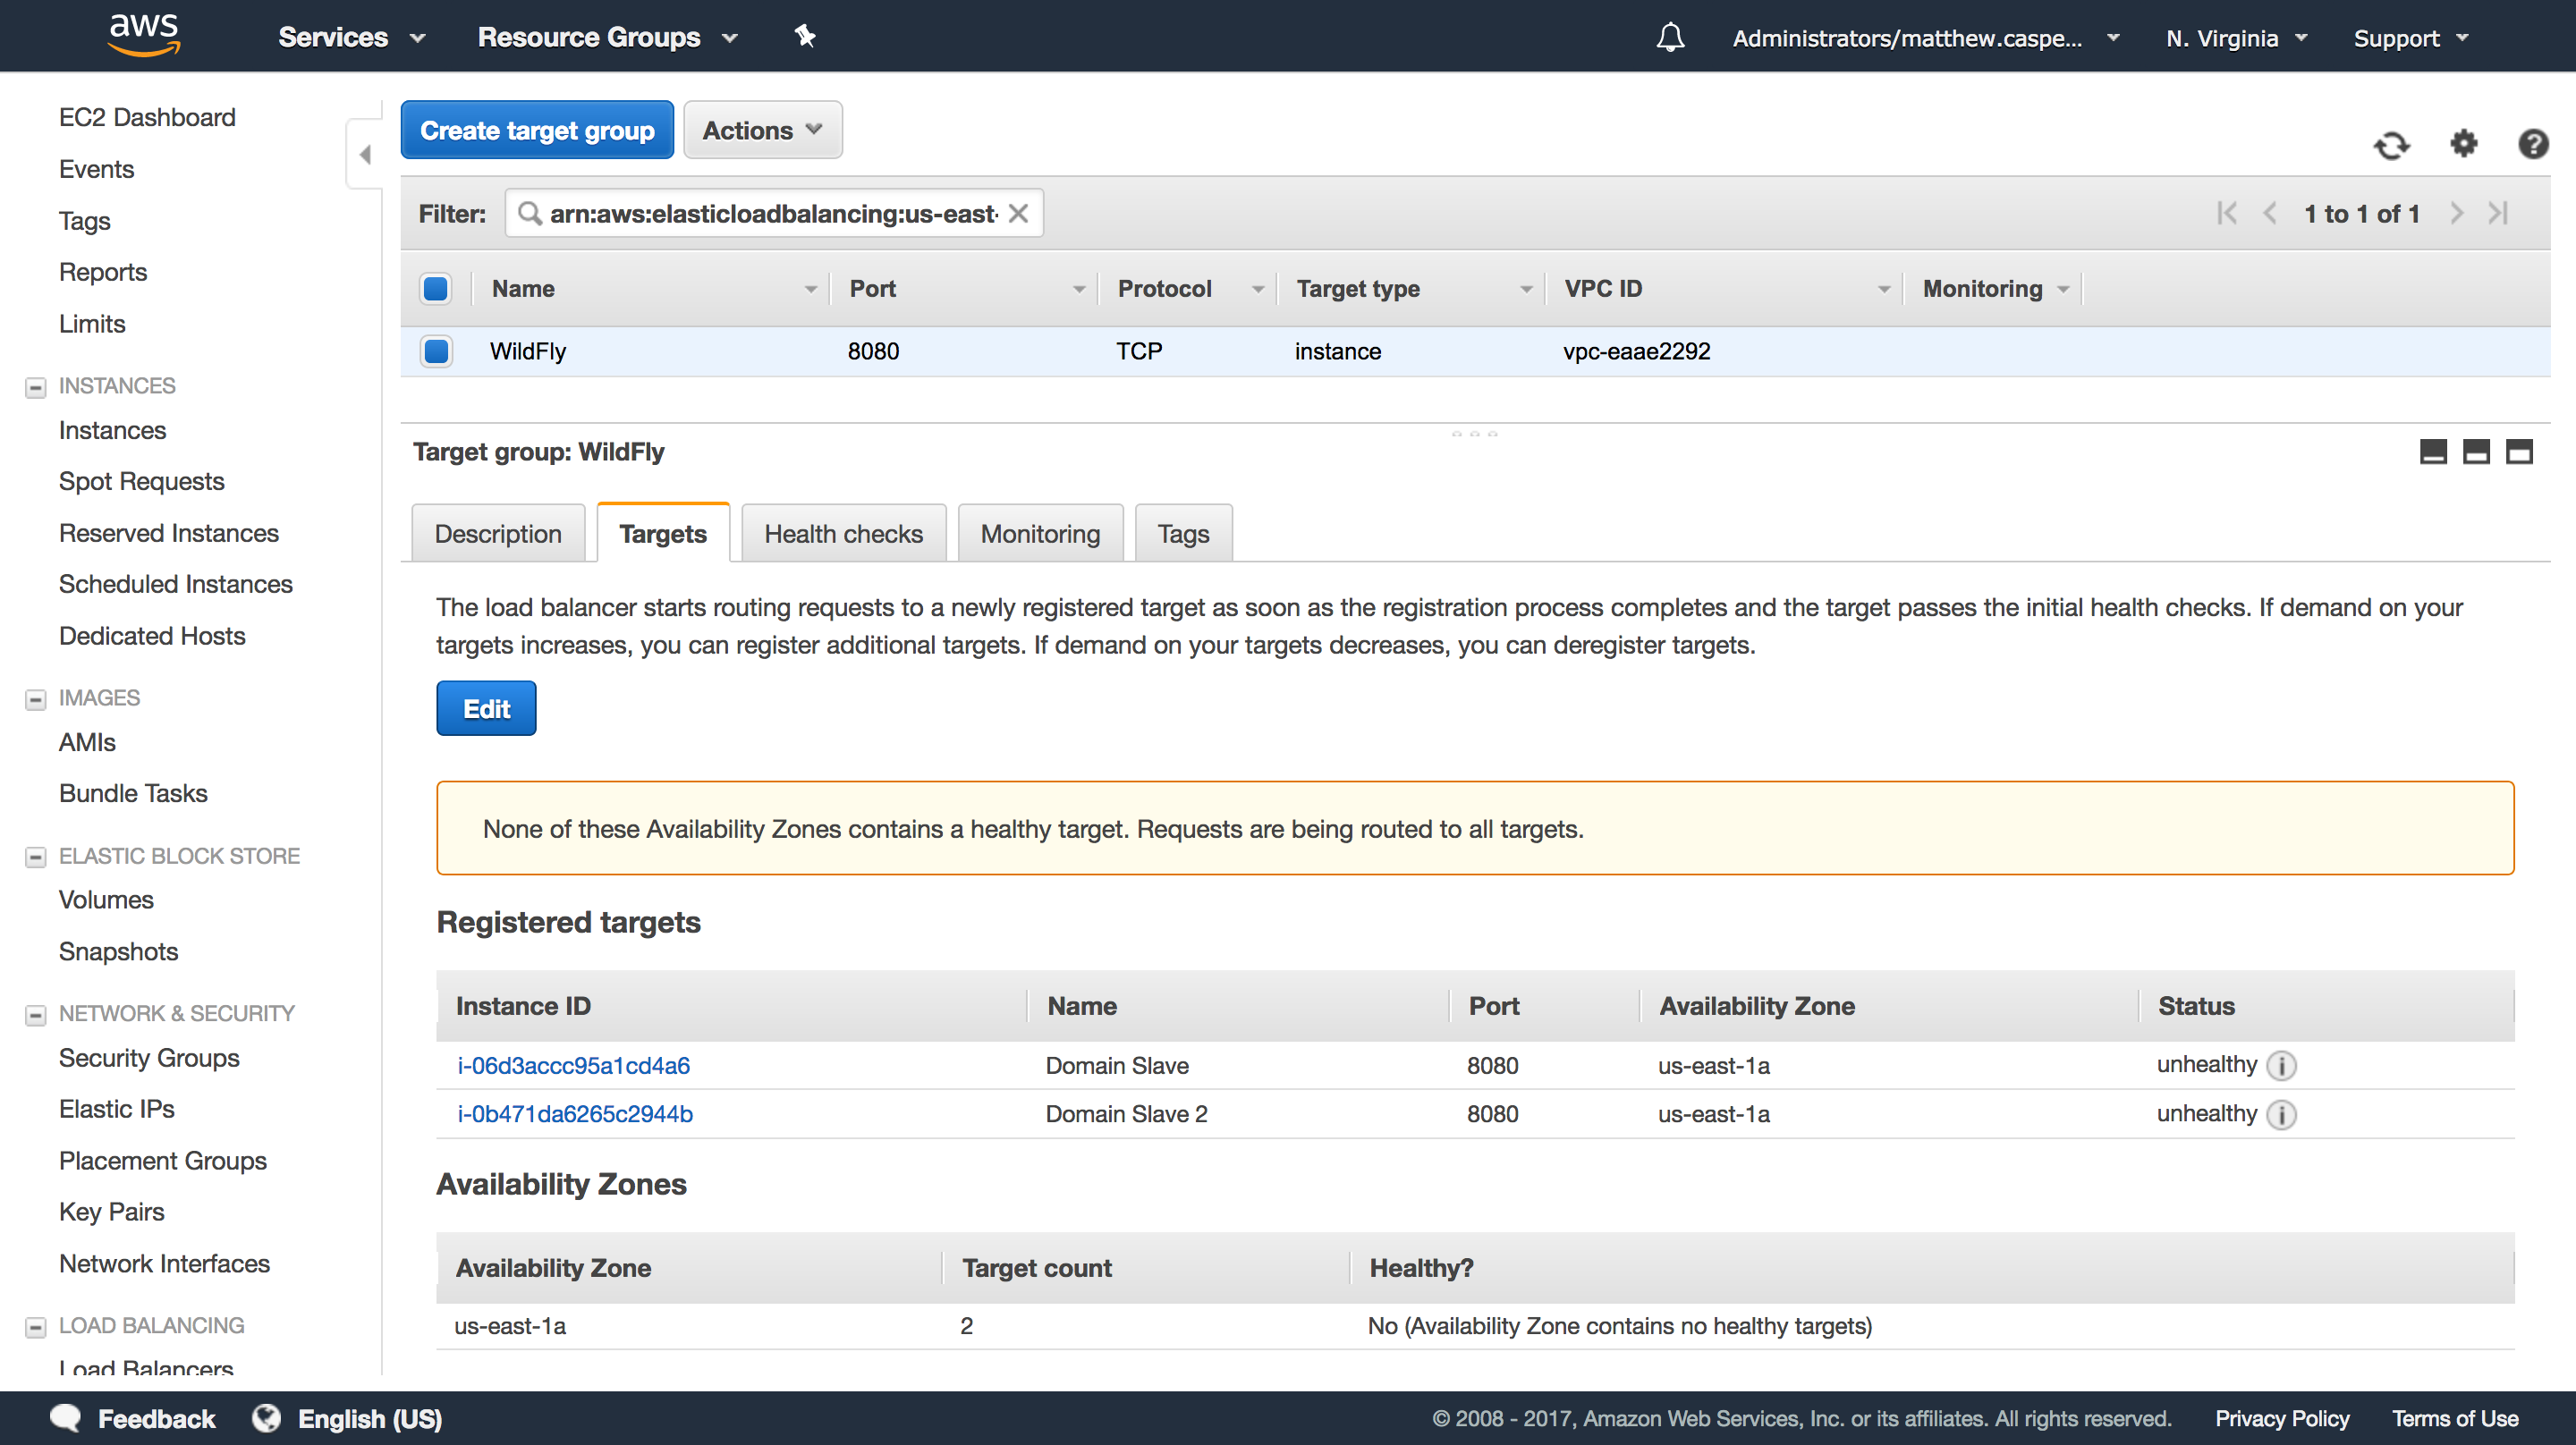Click the pin shortcut icon in navigation bar
The image size is (2576, 1445).
[805, 36]
